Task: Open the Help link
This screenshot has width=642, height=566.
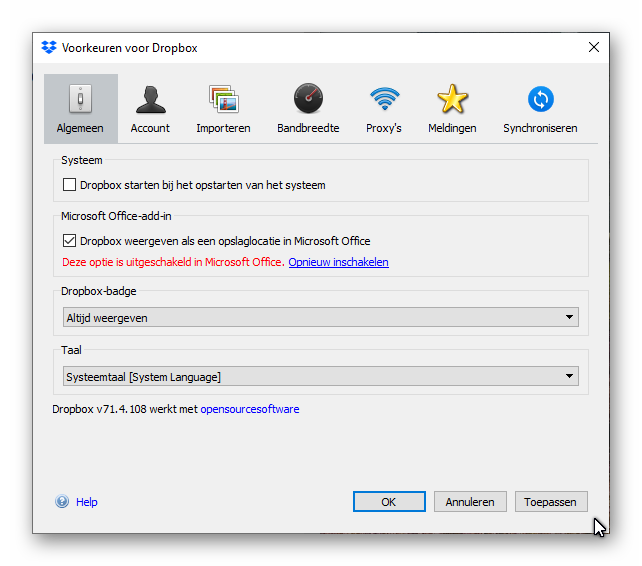Action: pos(87,502)
